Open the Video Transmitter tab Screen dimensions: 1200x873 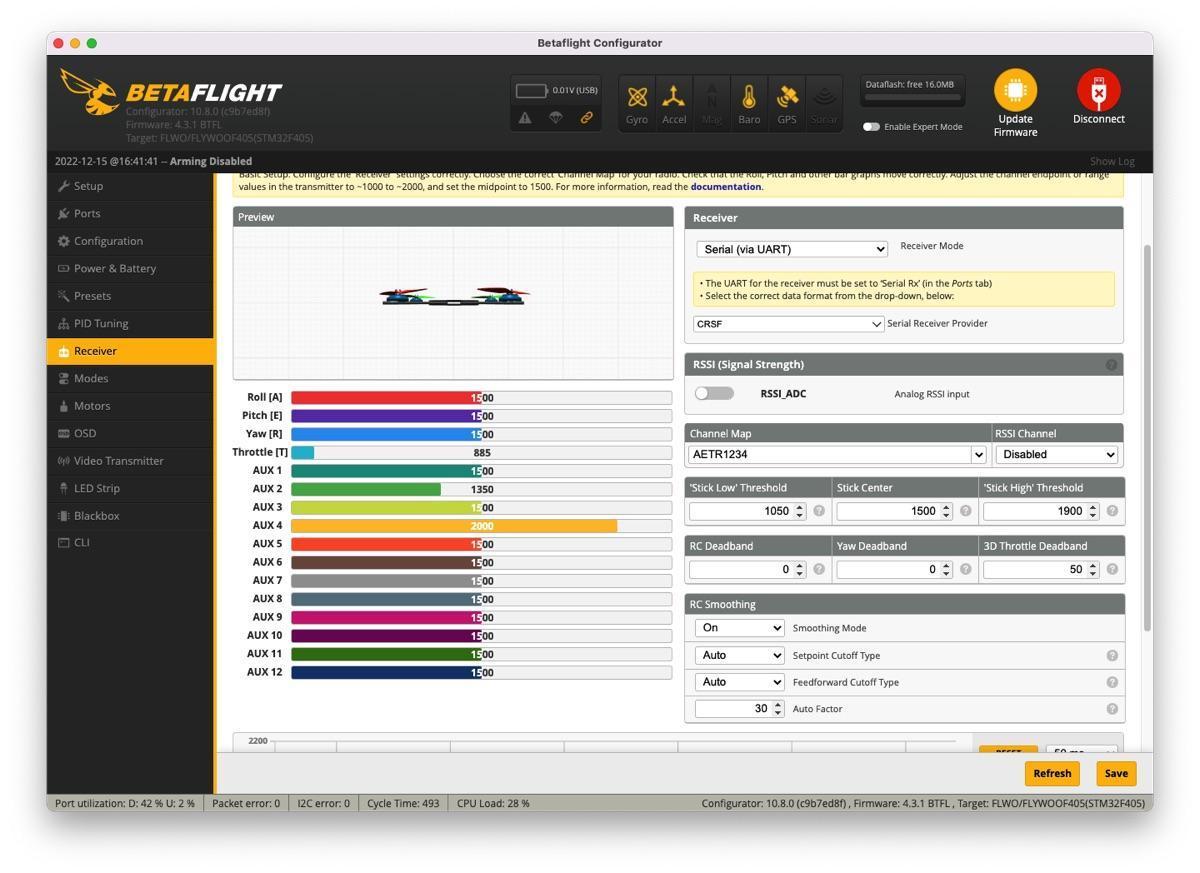pos(130,461)
